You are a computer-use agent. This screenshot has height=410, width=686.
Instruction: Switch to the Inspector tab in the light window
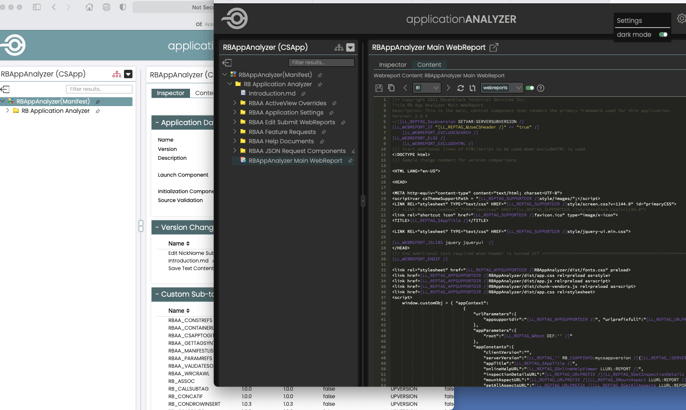[171, 93]
